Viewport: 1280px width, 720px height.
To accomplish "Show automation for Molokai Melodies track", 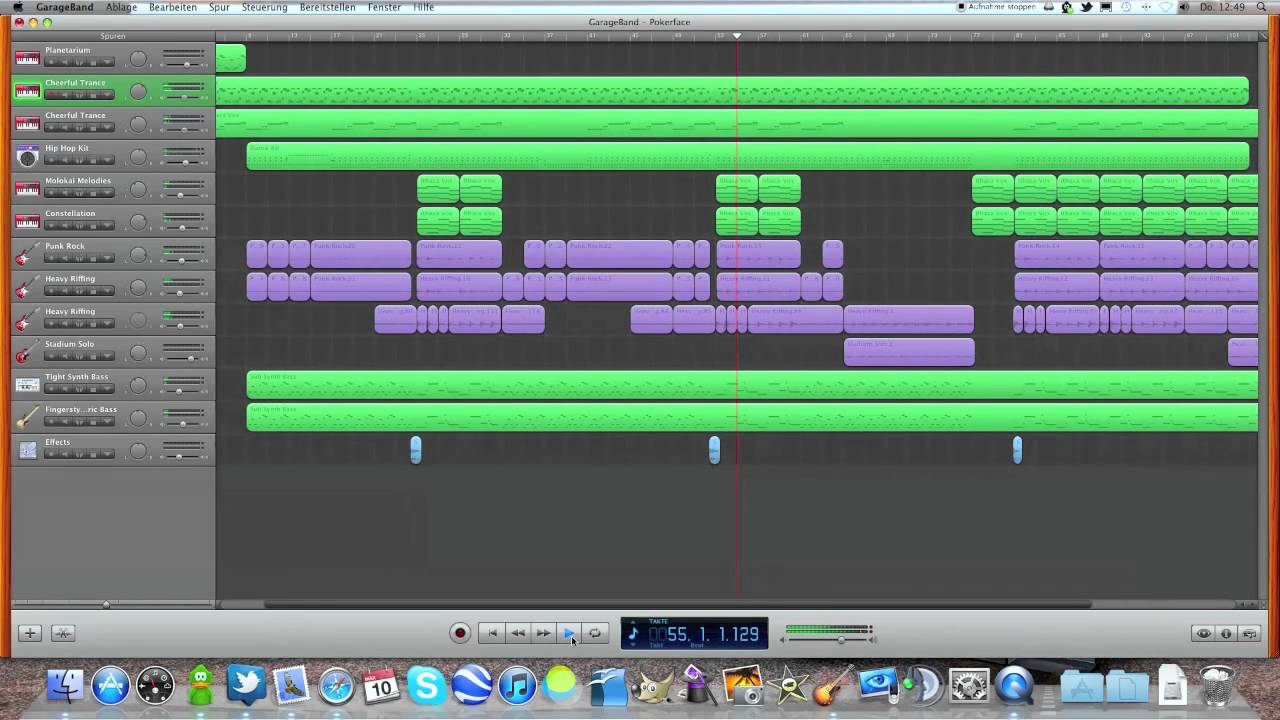I will [107, 193].
